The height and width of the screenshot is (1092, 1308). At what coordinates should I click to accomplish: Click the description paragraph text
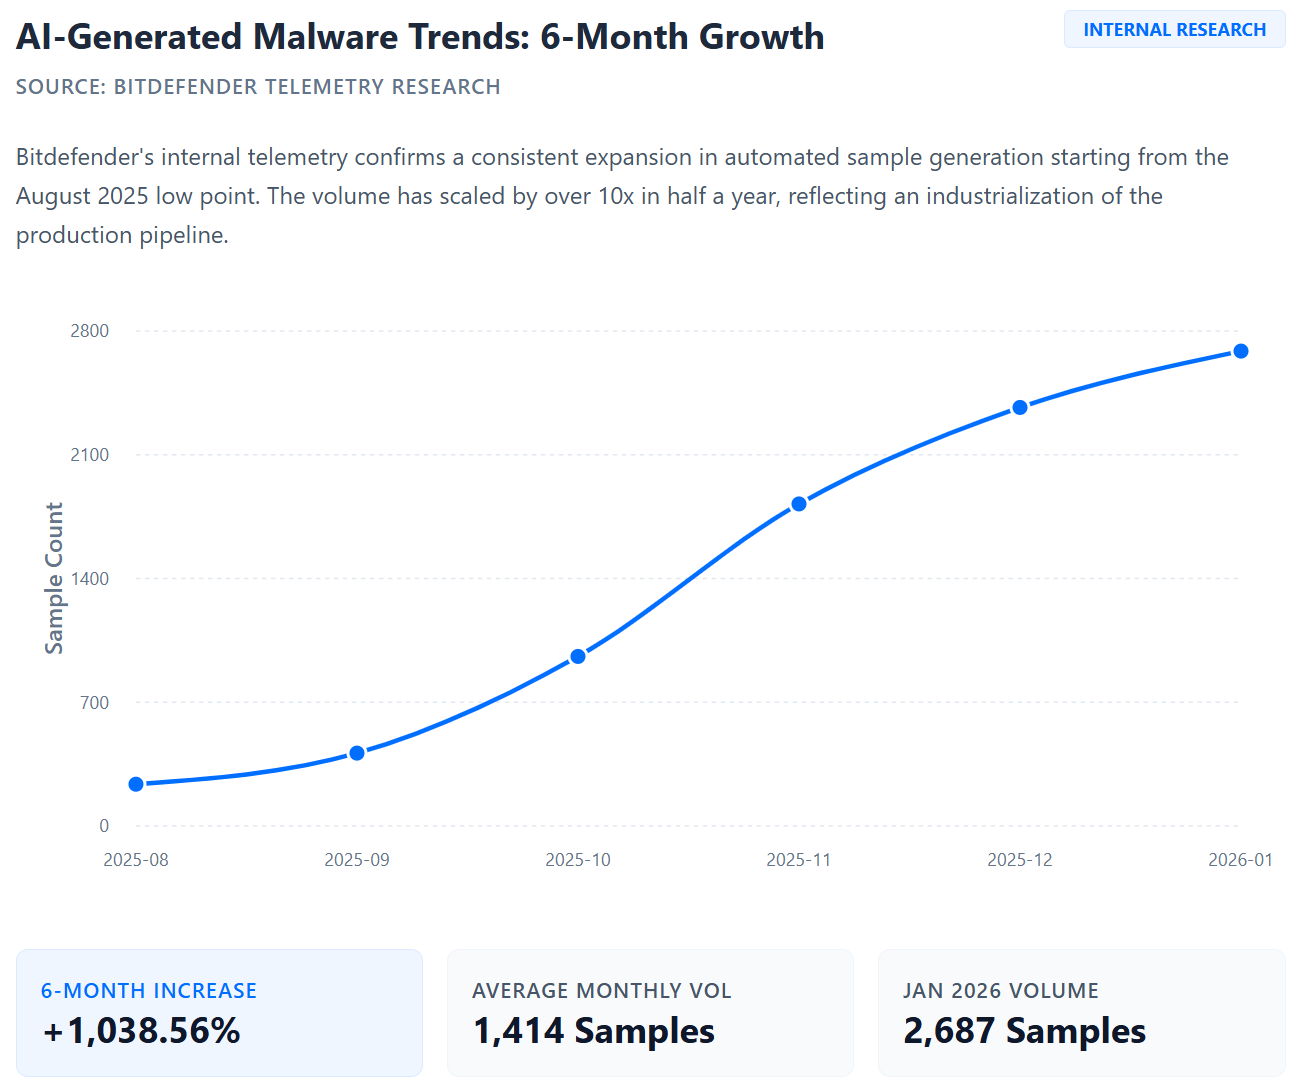pos(620,196)
